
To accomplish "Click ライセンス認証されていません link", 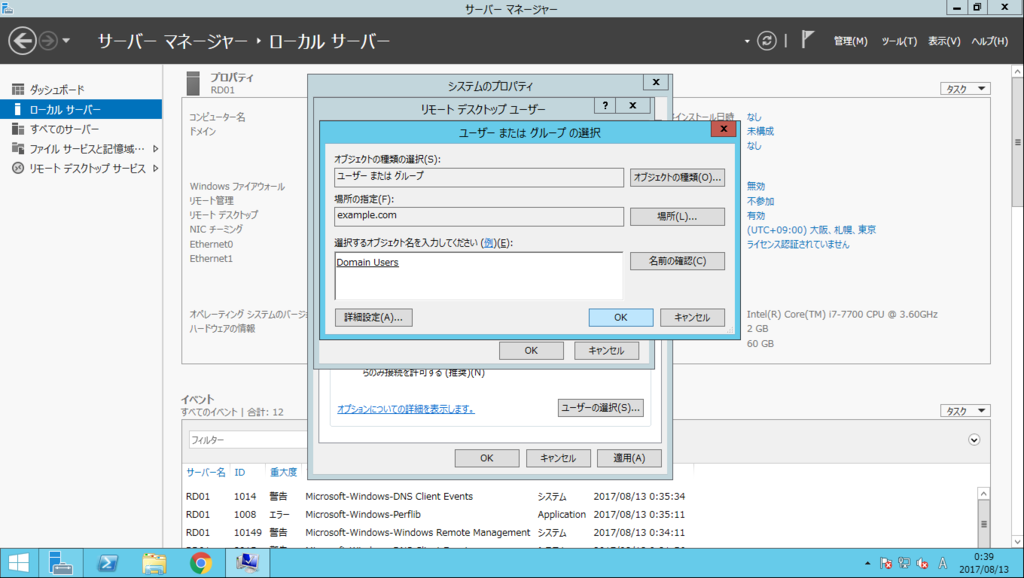I will tap(798, 244).
